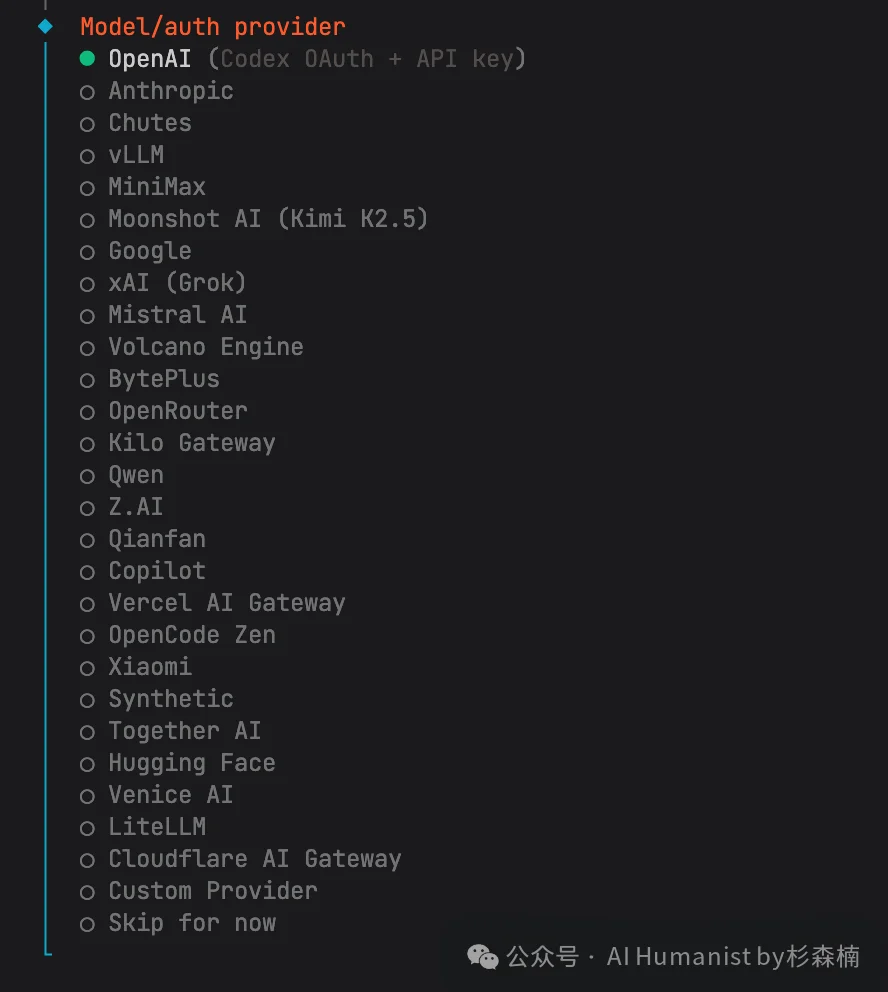
Task: Choose LiteLLM from the provider list
Action: [x=157, y=827]
